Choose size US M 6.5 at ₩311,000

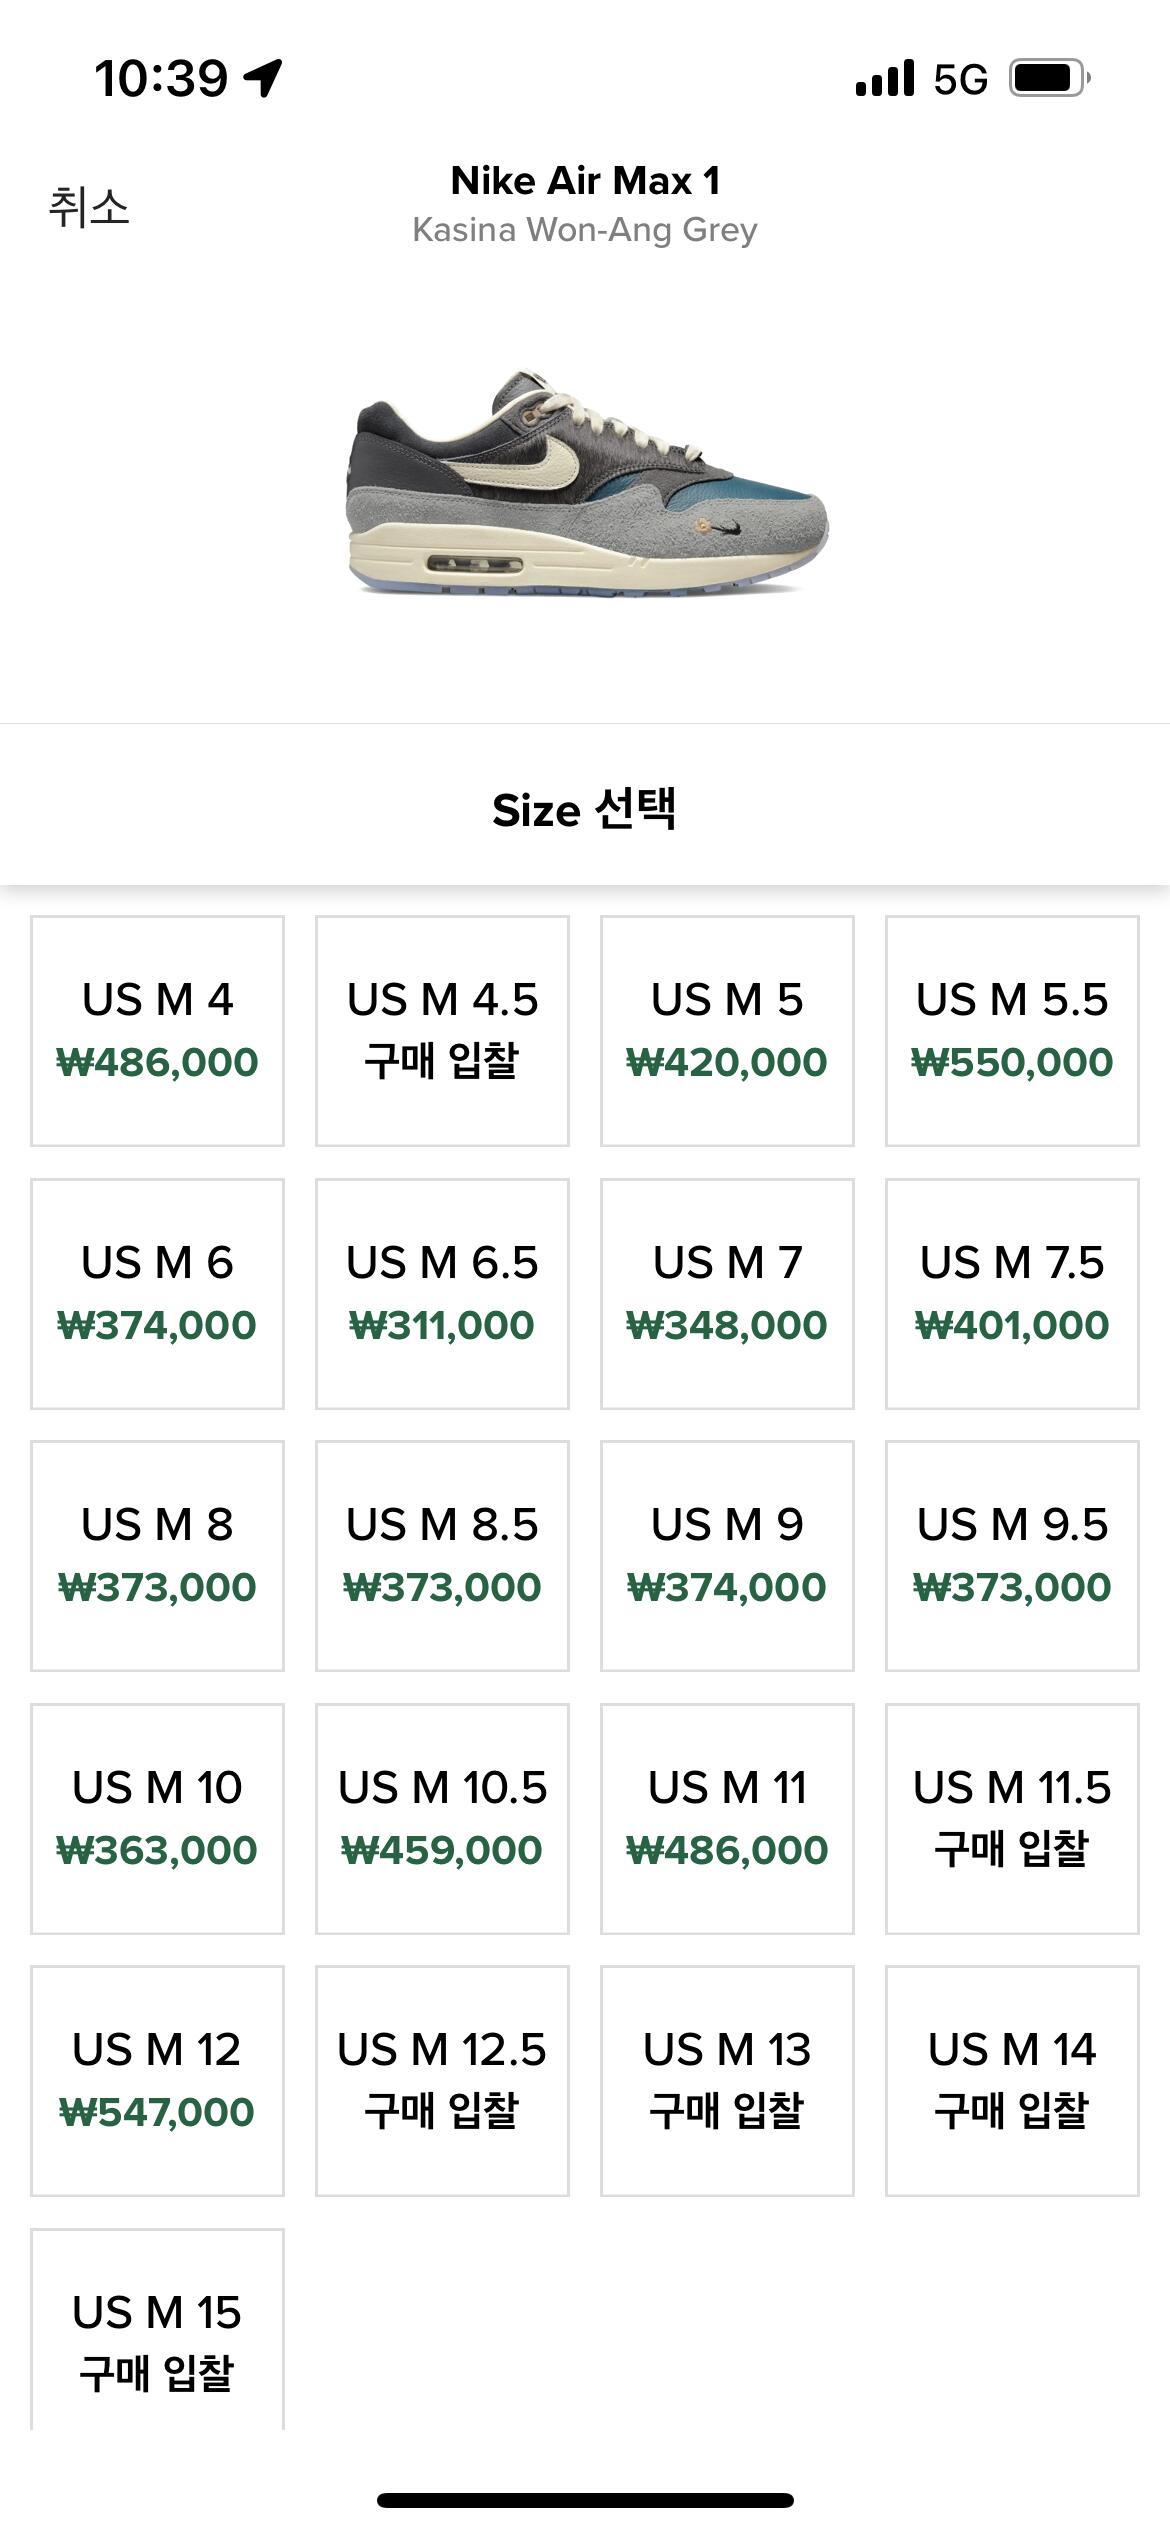(442, 1293)
